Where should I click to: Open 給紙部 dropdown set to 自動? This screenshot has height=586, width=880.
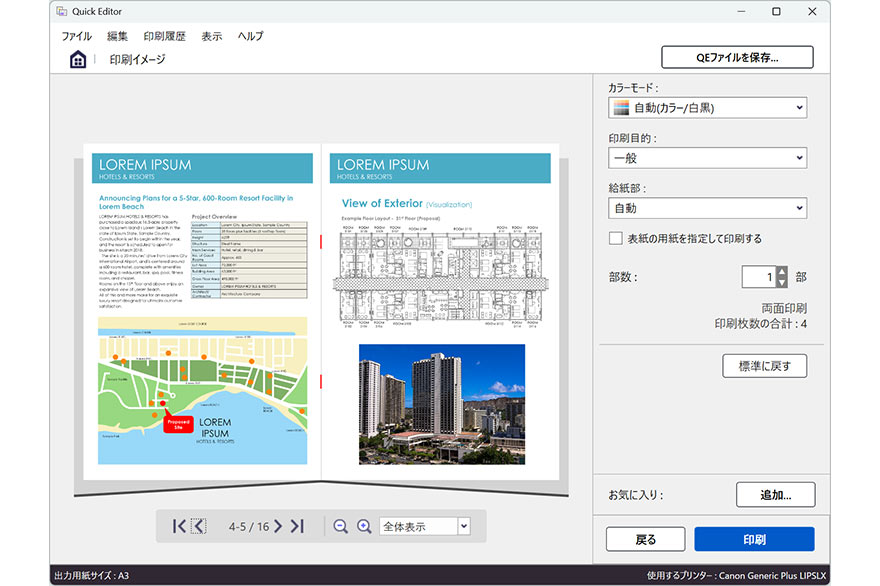click(x=708, y=208)
